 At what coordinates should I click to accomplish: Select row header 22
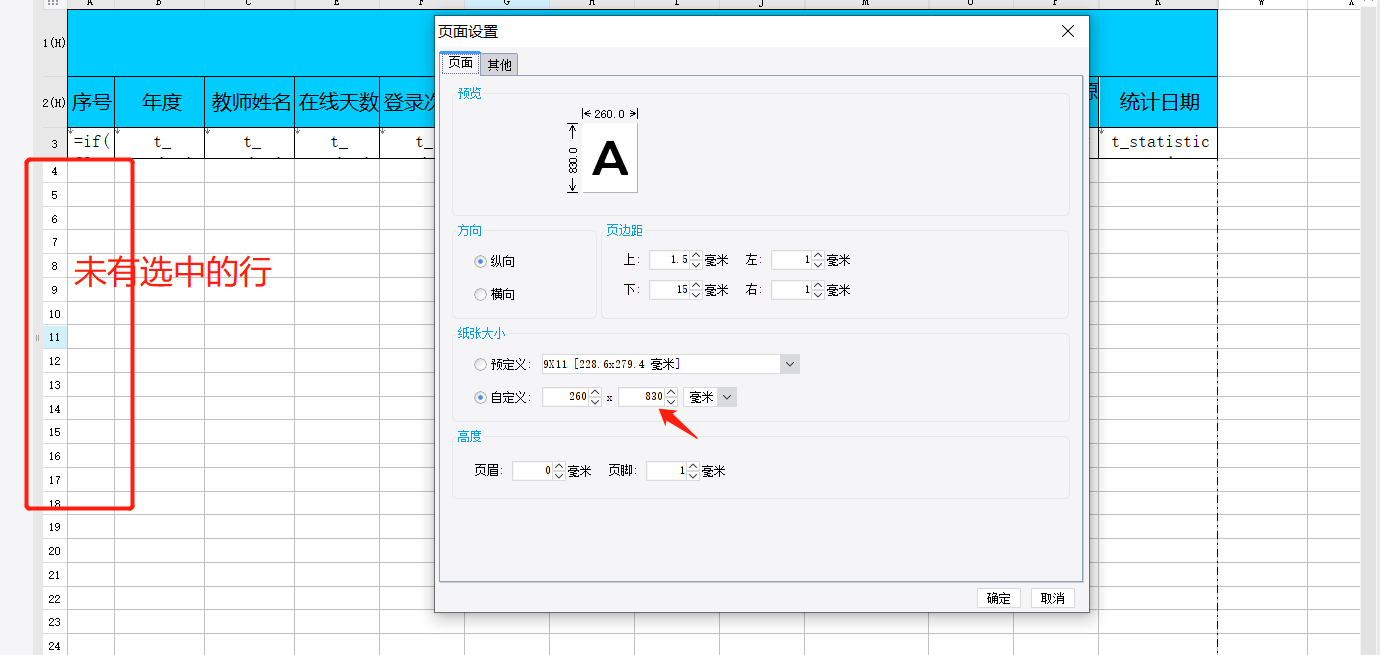click(x=54, y=598)
